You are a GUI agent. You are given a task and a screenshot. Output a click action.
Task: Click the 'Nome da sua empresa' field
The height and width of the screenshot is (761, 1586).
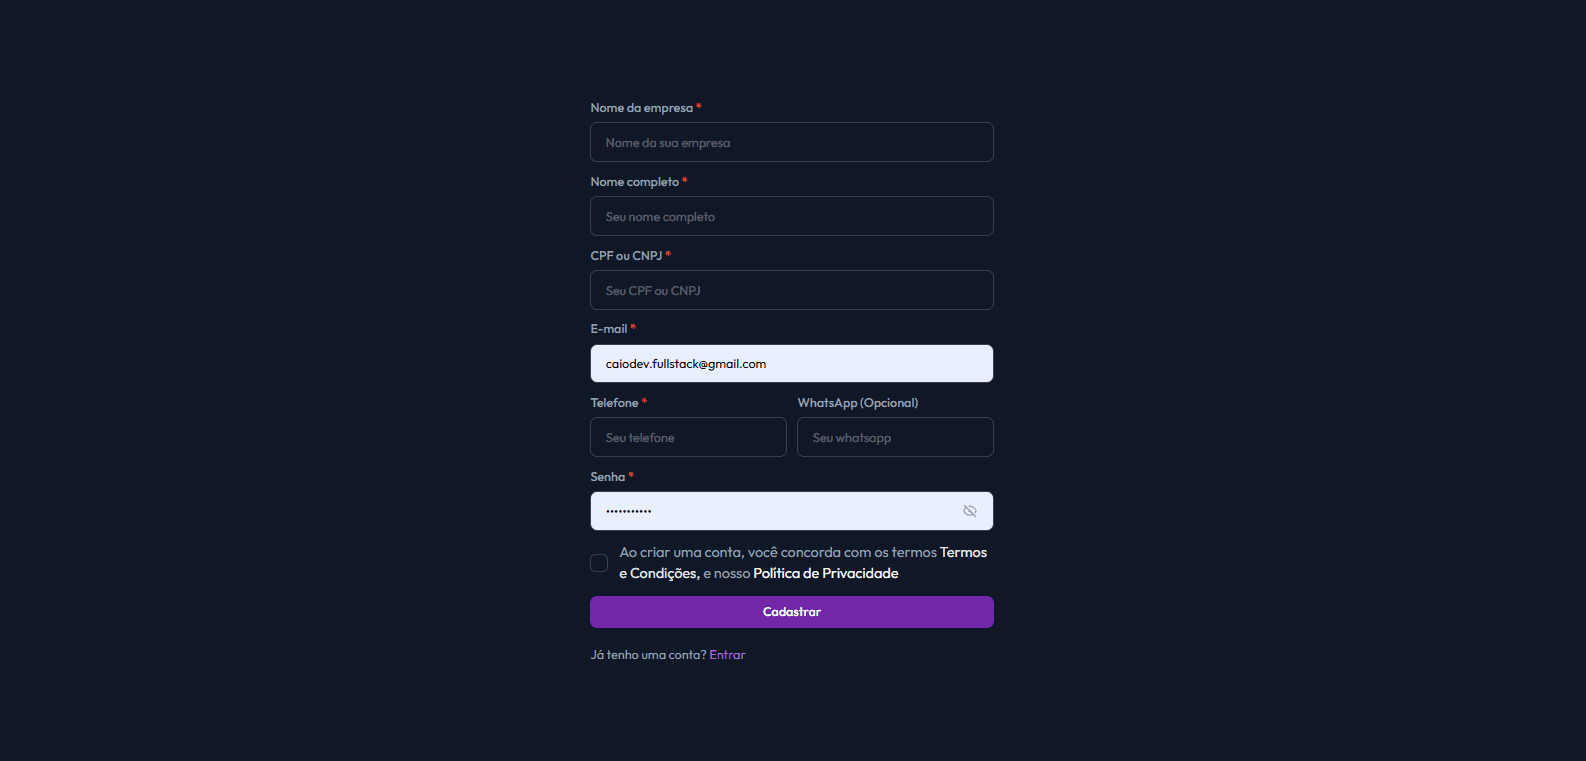[x=791, y=141]
